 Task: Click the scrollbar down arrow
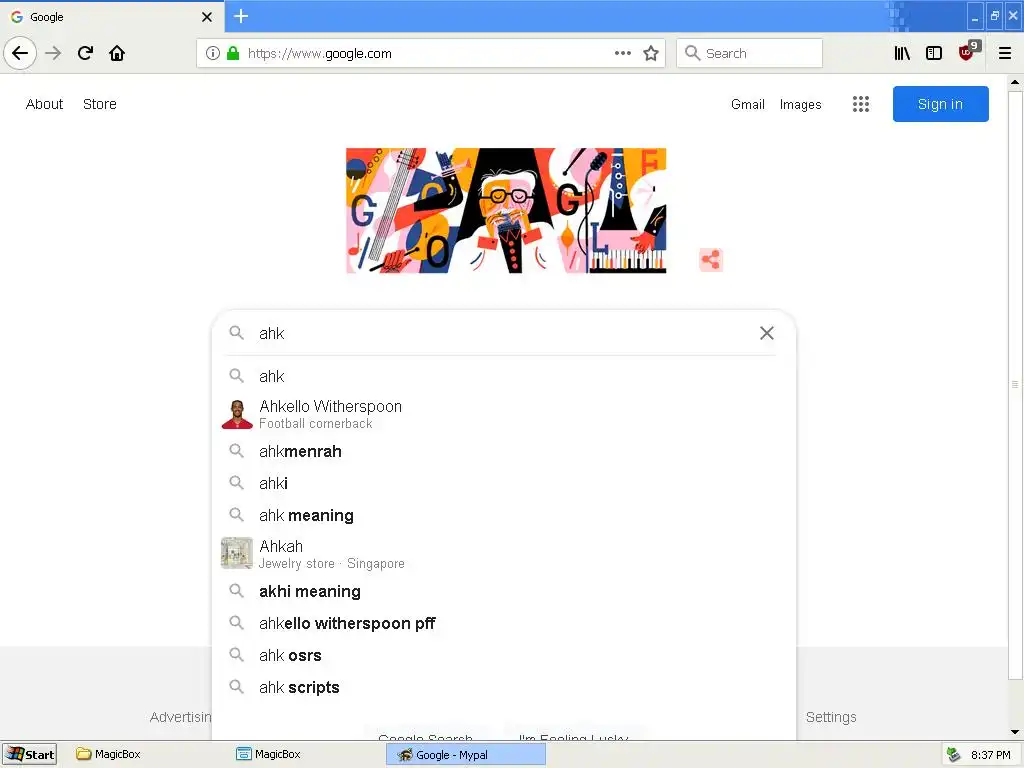point(1014,732)
